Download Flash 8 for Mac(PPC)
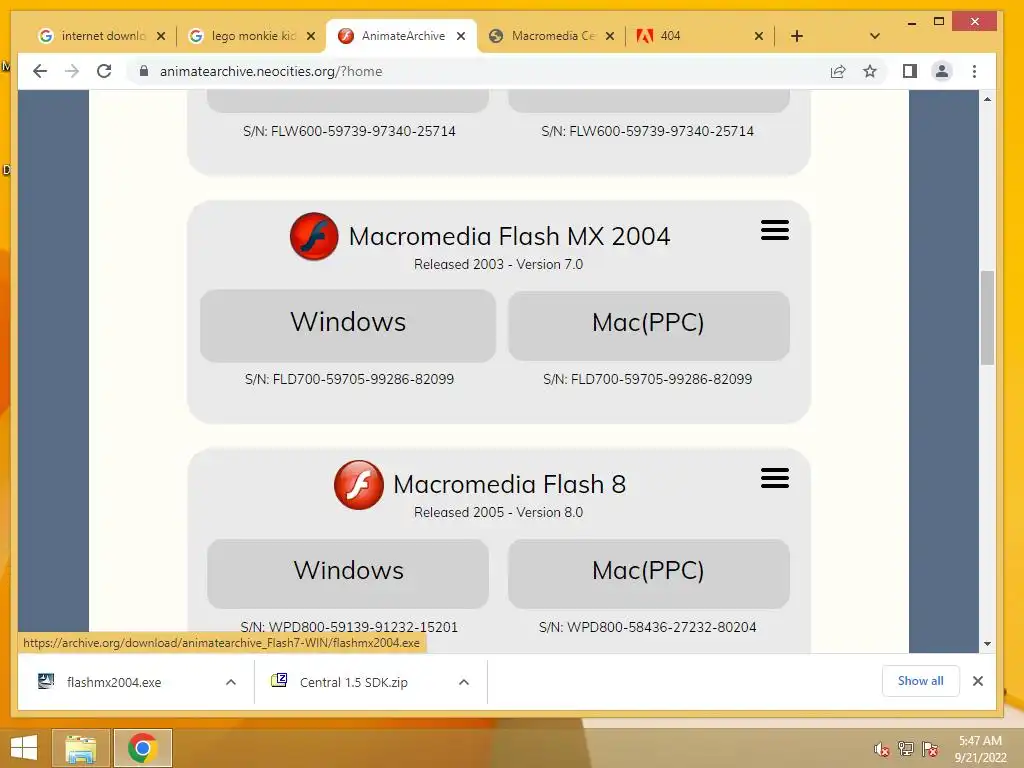The height and width of the screenshot is (768, 1024). pos(648,573)
